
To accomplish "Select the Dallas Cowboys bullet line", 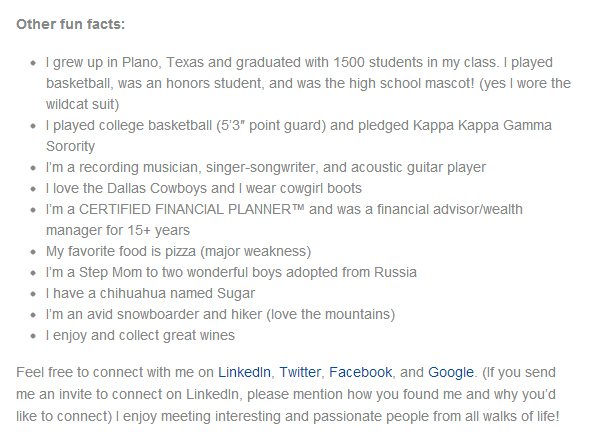I will 204,188.
